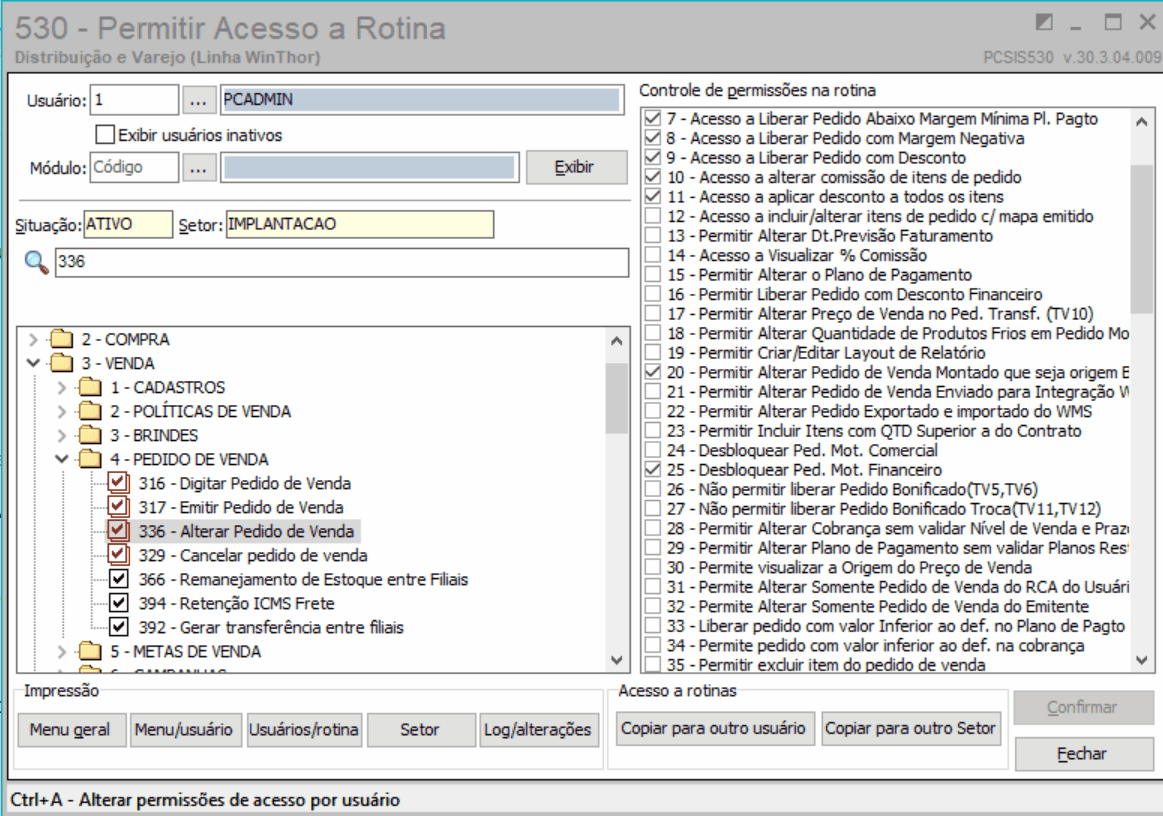Select text 30 - Permite visualizar a Origem do Preço

[849, 567]
